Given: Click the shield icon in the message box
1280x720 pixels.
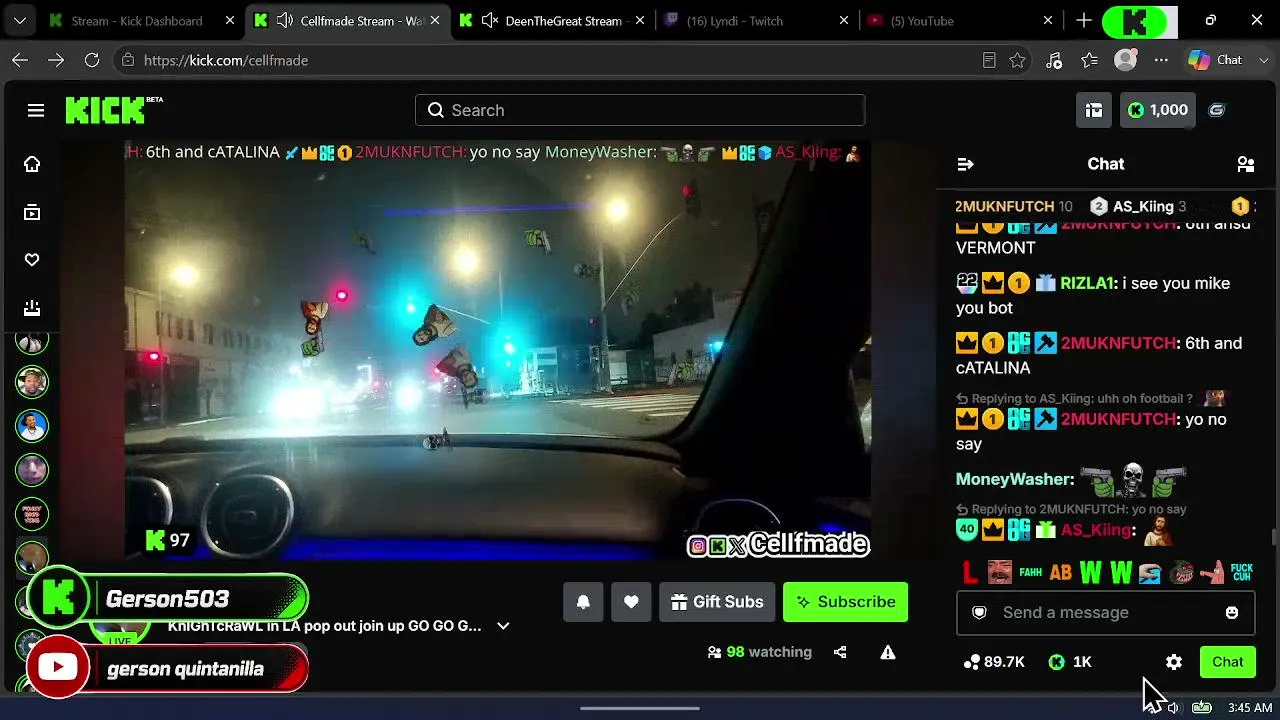Looking at the screenshot, I should [980, 612].
